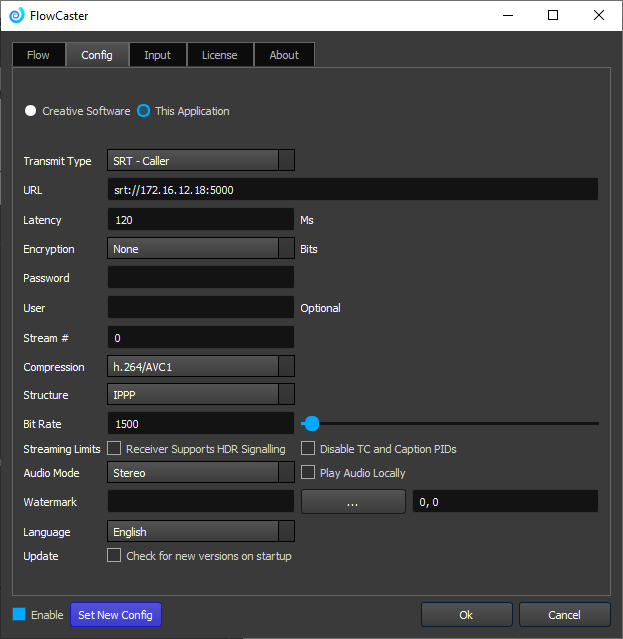Viewport: 623px width, 639px height.
Task: Open the Language dropdown set to English
Action: [x=201, y=531]
